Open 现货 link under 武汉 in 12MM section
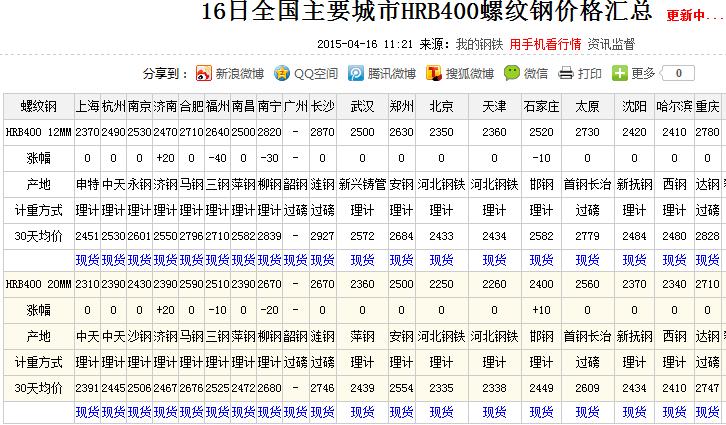The height and width of the screenshot is (425, 726). [362, 260]
